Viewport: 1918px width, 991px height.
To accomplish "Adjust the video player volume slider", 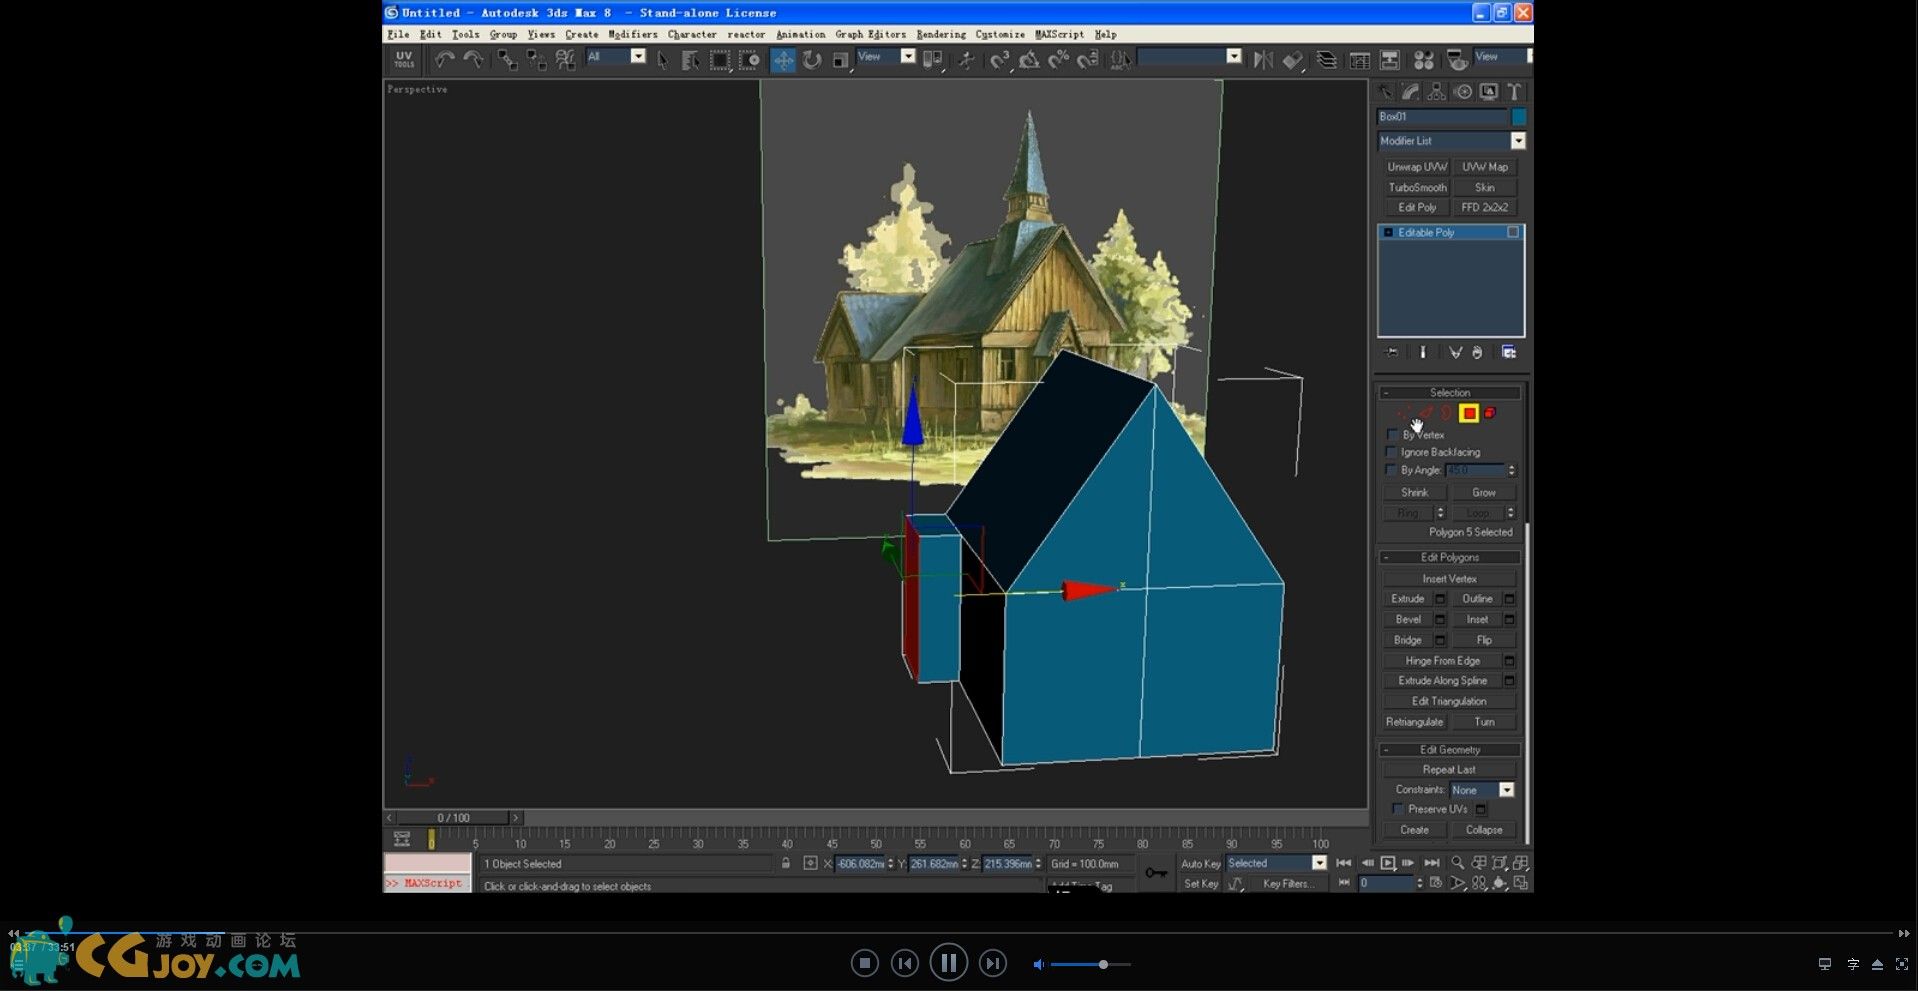I will point(1090,964).
